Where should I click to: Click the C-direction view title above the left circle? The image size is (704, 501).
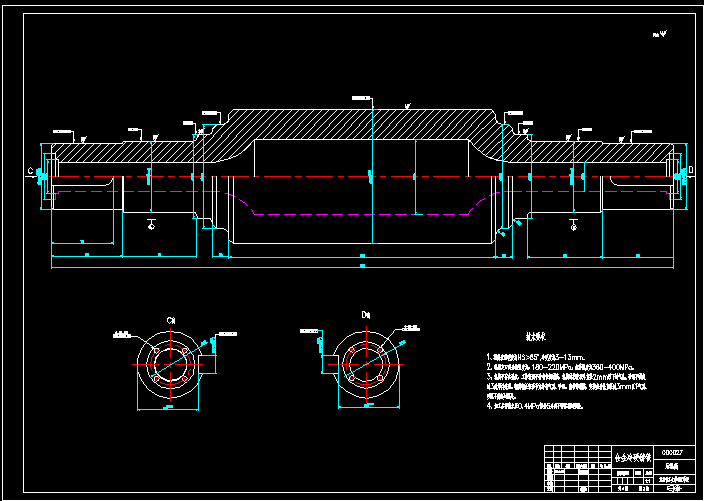[x=171, y=321]
